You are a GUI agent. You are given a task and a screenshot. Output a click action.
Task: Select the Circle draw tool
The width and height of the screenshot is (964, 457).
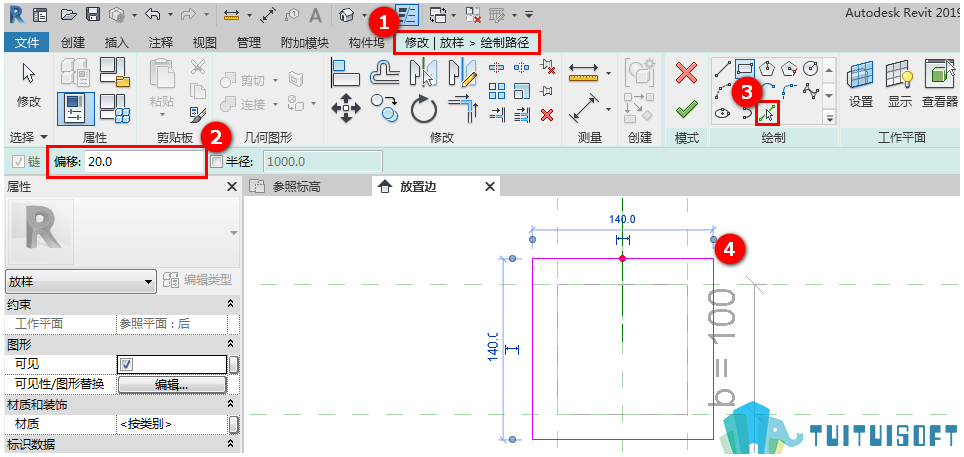pos(812,68)
